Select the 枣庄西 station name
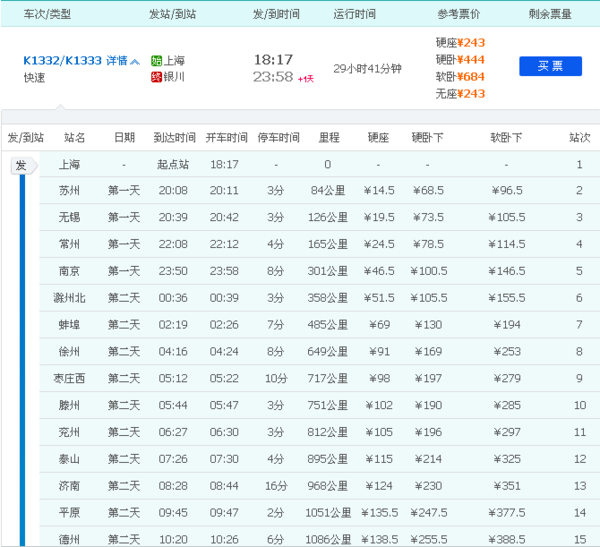 pyautogui.click(x=69, y=378)
